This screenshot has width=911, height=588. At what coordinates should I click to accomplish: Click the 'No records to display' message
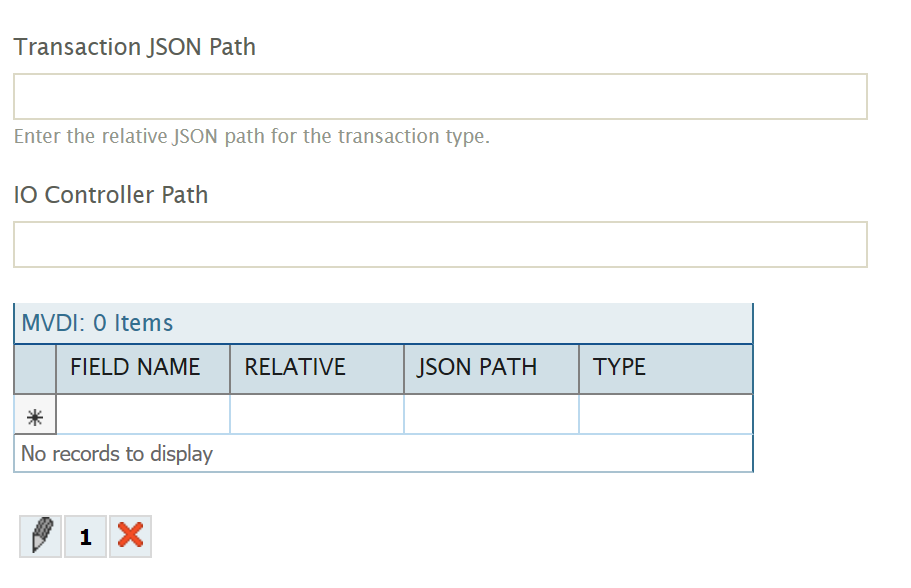coord(117,454)
